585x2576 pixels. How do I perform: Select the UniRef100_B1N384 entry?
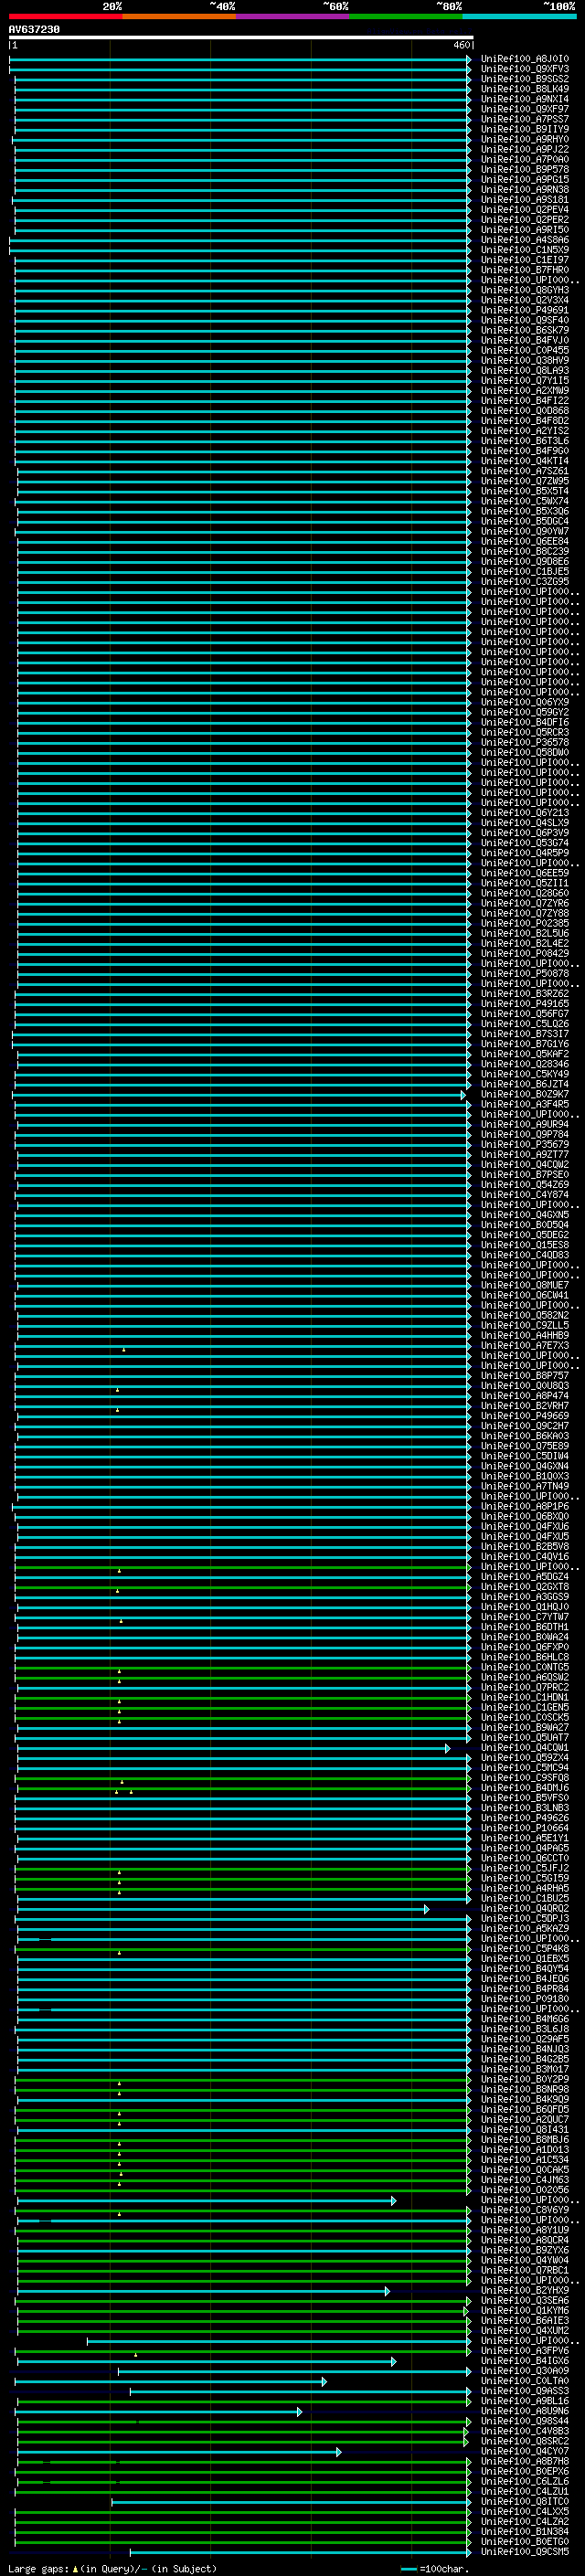[525, 2531]
